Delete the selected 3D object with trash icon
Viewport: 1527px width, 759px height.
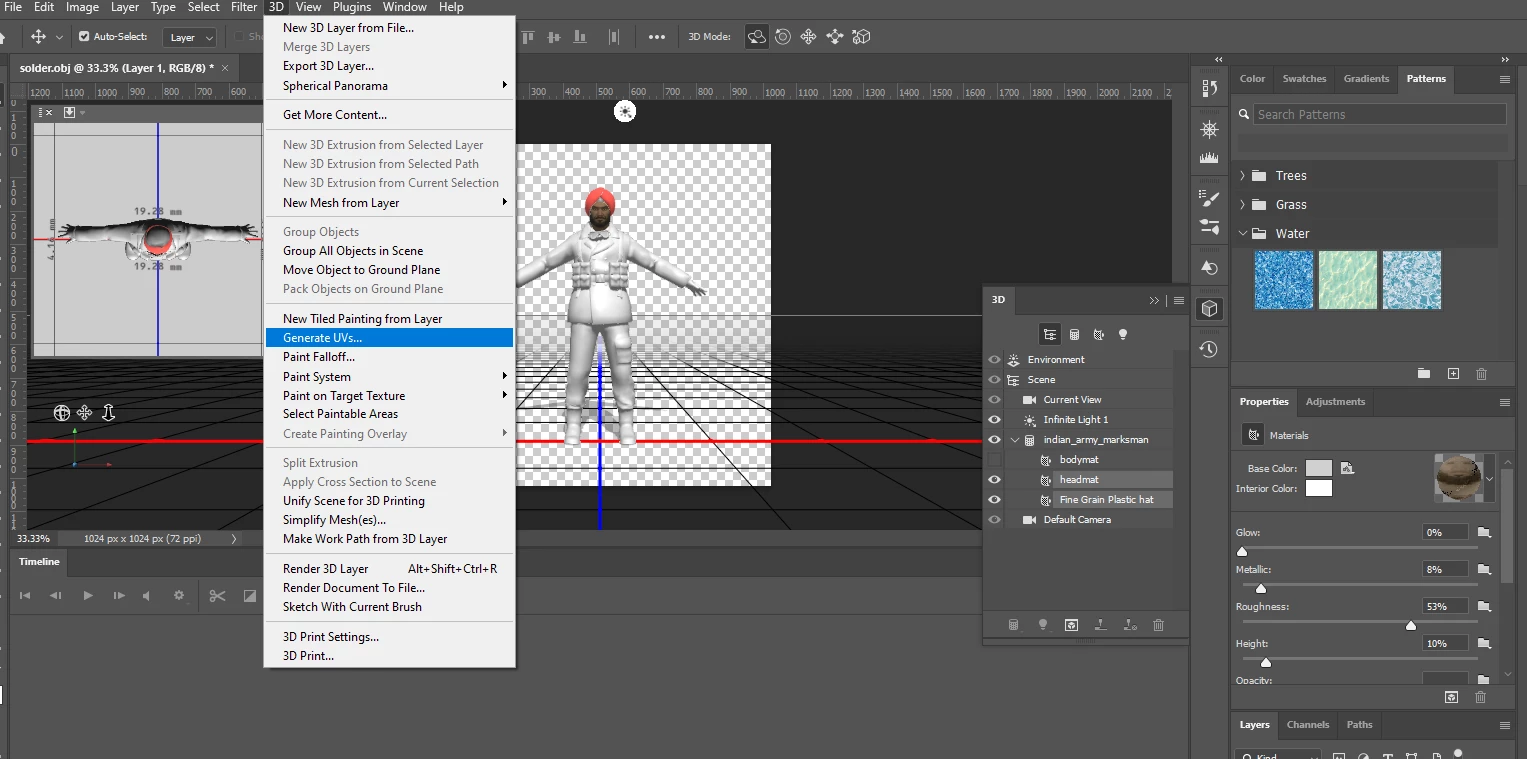pos(1159,625)
